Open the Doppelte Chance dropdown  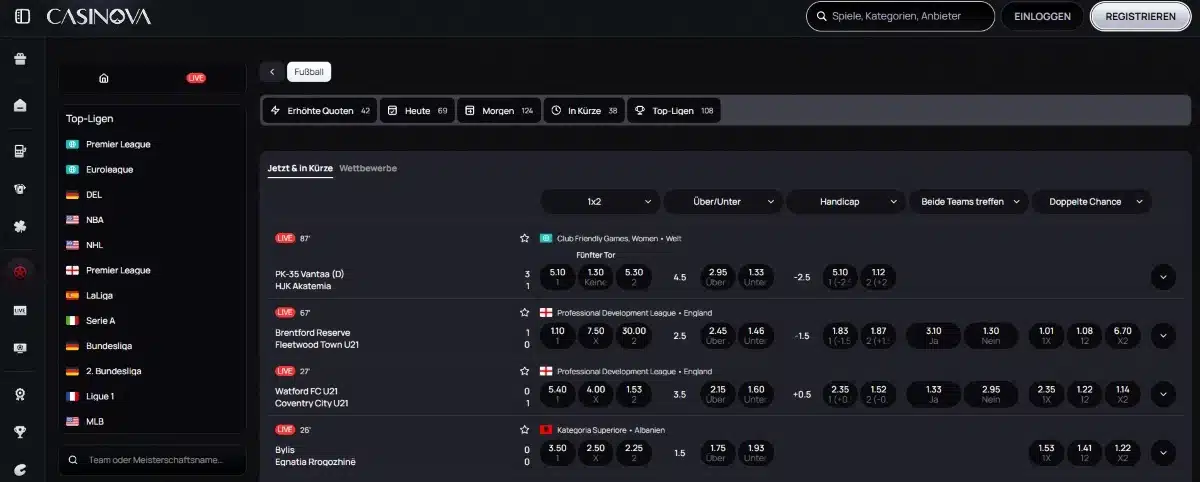pos(1092,201)
